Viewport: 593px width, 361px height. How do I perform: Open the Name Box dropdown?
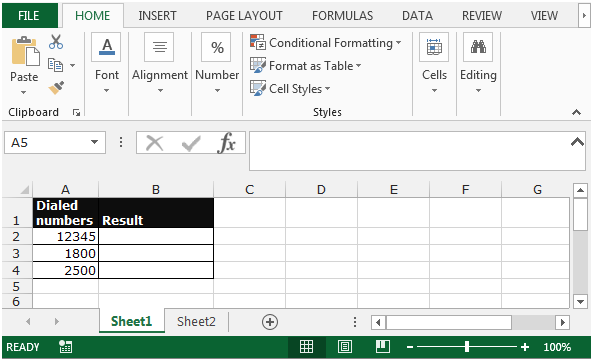coord(94,142)
